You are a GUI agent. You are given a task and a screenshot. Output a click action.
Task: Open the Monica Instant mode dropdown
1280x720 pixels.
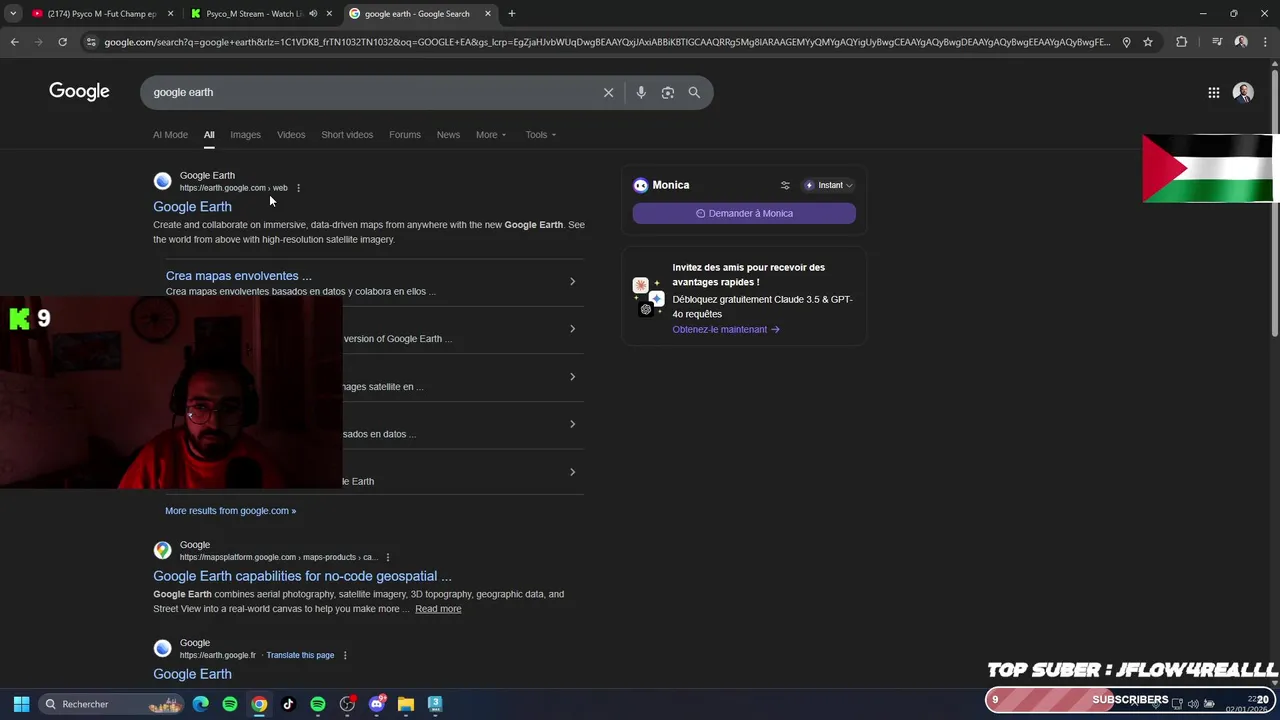click(829, 185)
